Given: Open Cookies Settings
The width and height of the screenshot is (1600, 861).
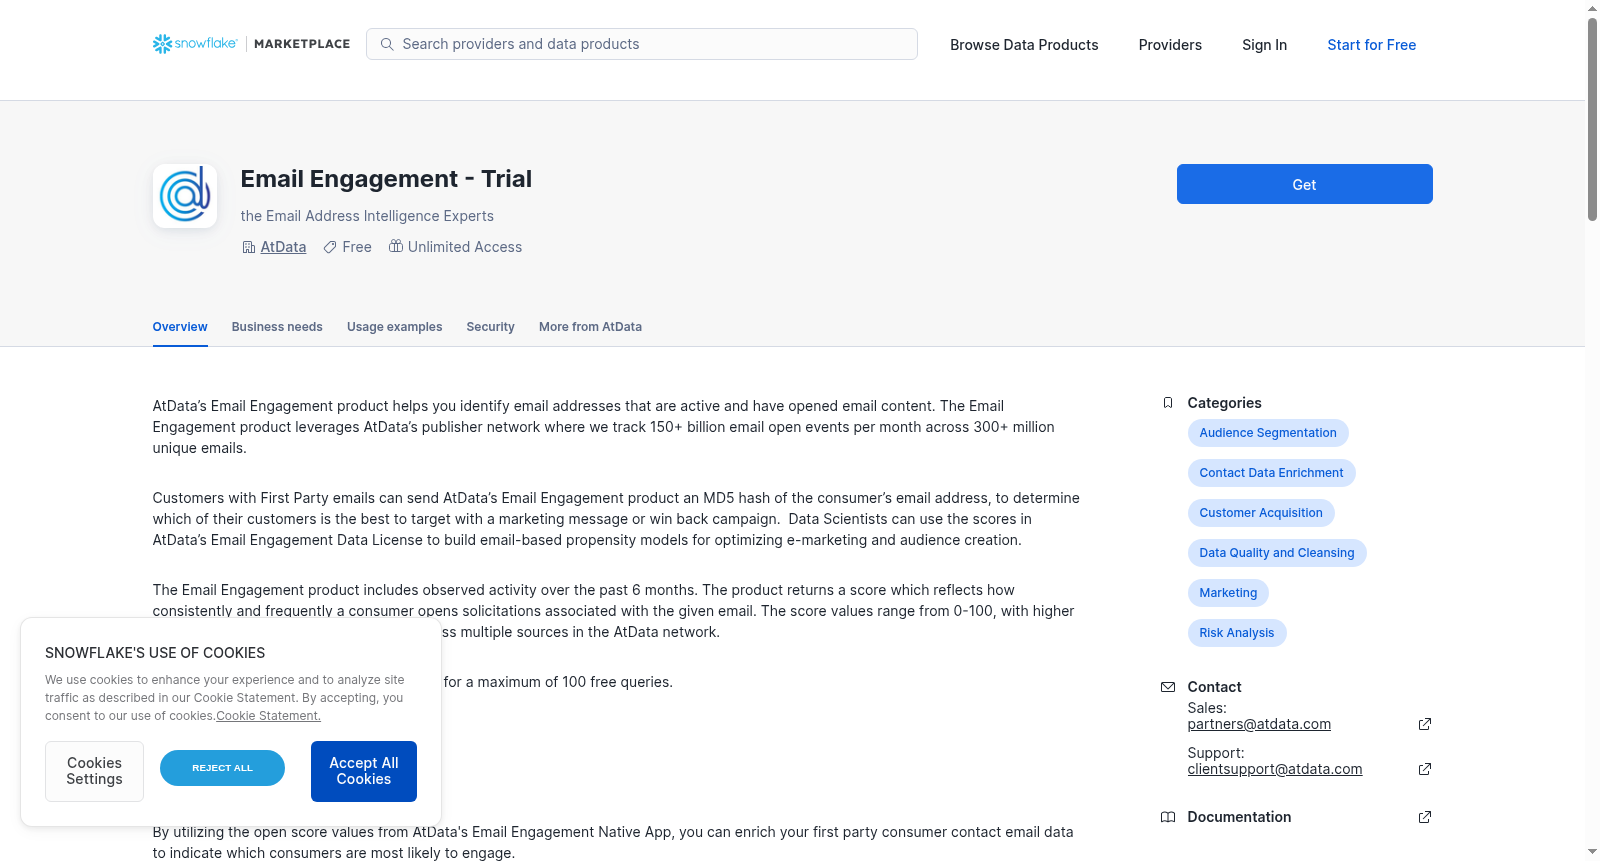Looking at the screenshot, I should 94,771.
